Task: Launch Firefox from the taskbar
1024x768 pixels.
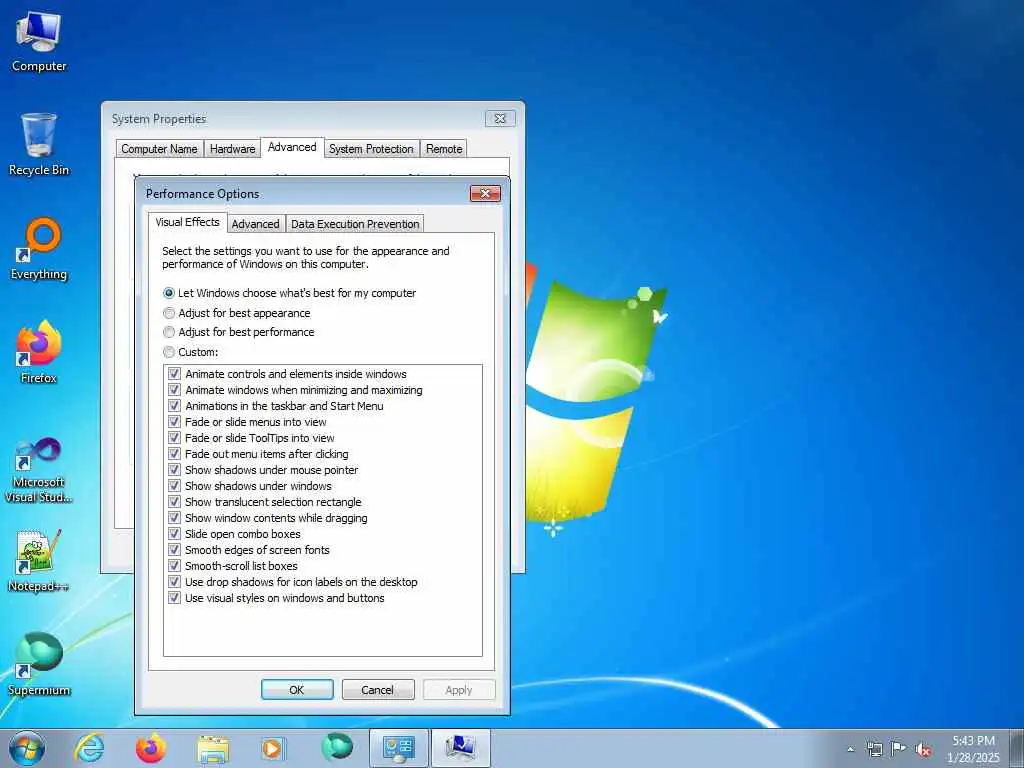Action: tap(150, 748)
